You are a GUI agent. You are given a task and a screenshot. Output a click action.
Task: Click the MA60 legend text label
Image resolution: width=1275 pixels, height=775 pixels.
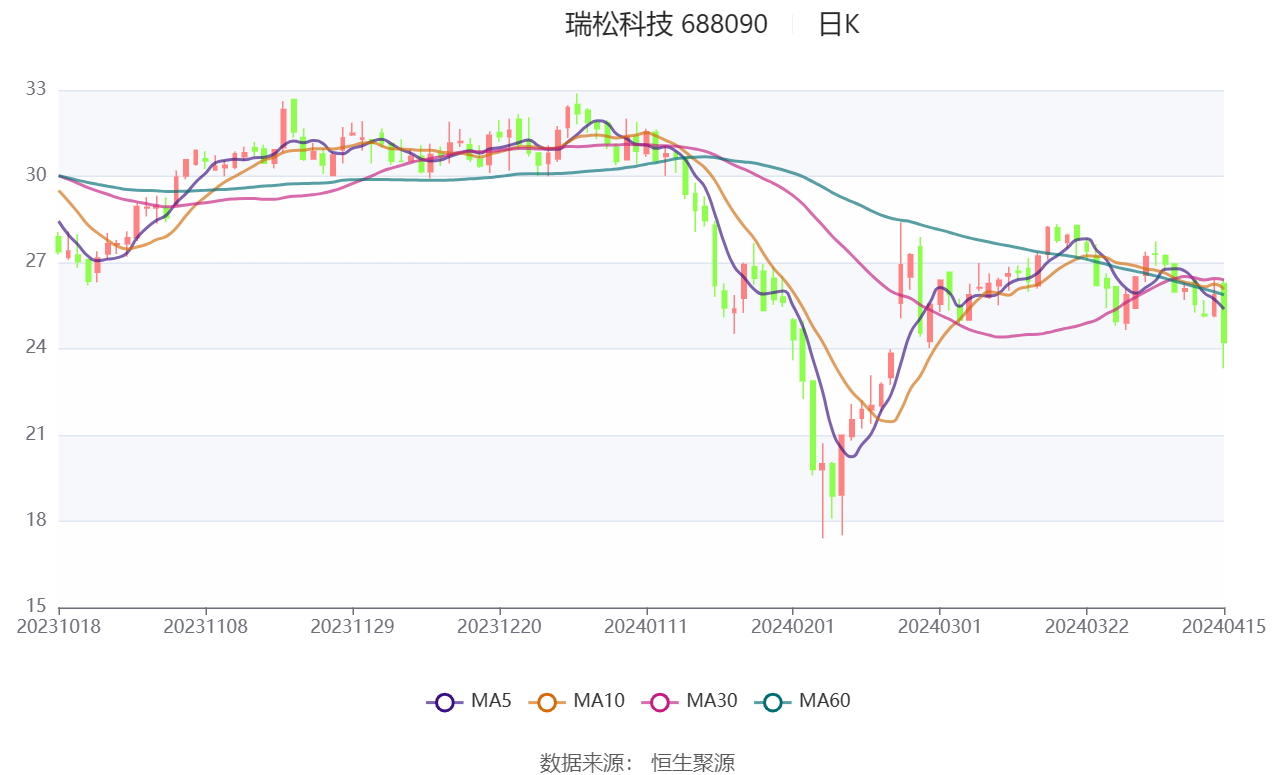[824, 701]
